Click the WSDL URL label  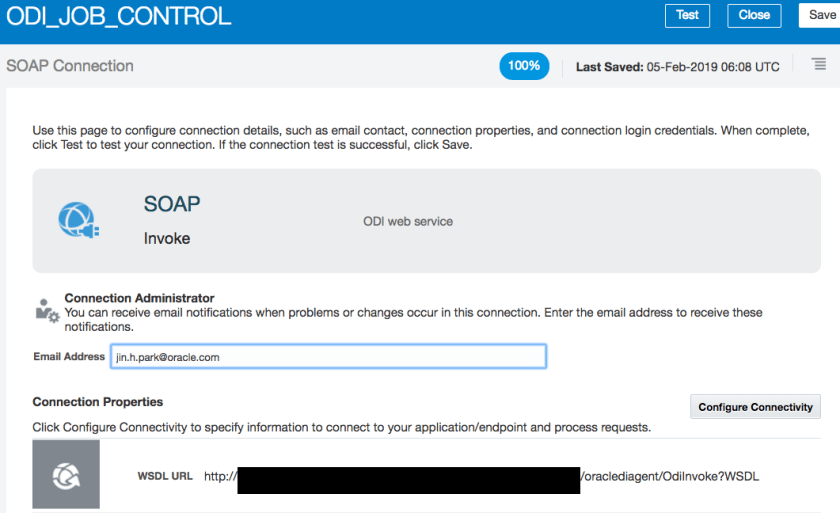click(165, 476)
